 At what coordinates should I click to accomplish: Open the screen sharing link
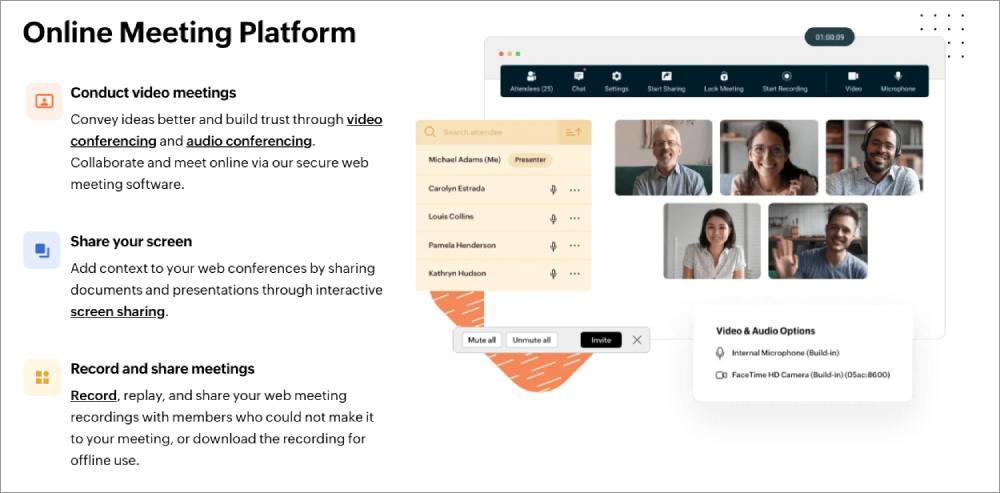(117, 312)
